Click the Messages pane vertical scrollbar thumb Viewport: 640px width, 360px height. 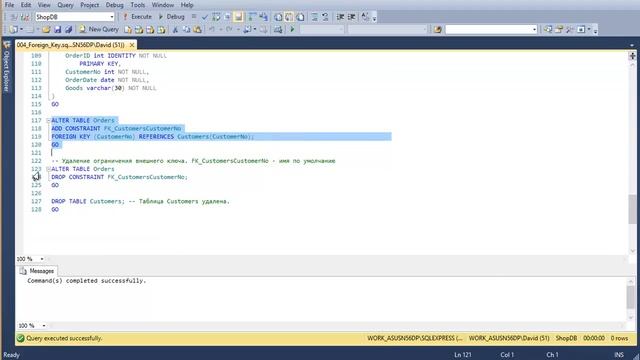click(631, 297)
